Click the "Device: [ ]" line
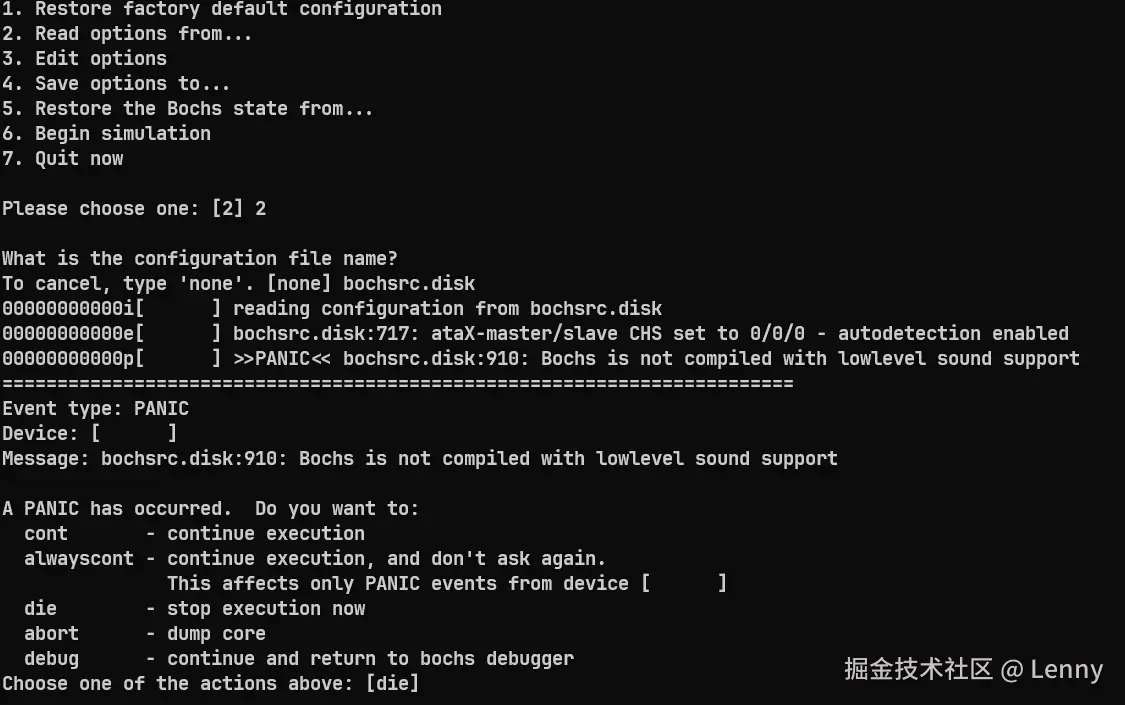This screenshot has width=1125, height=705. pyautogui.click(x=89, y=434)
